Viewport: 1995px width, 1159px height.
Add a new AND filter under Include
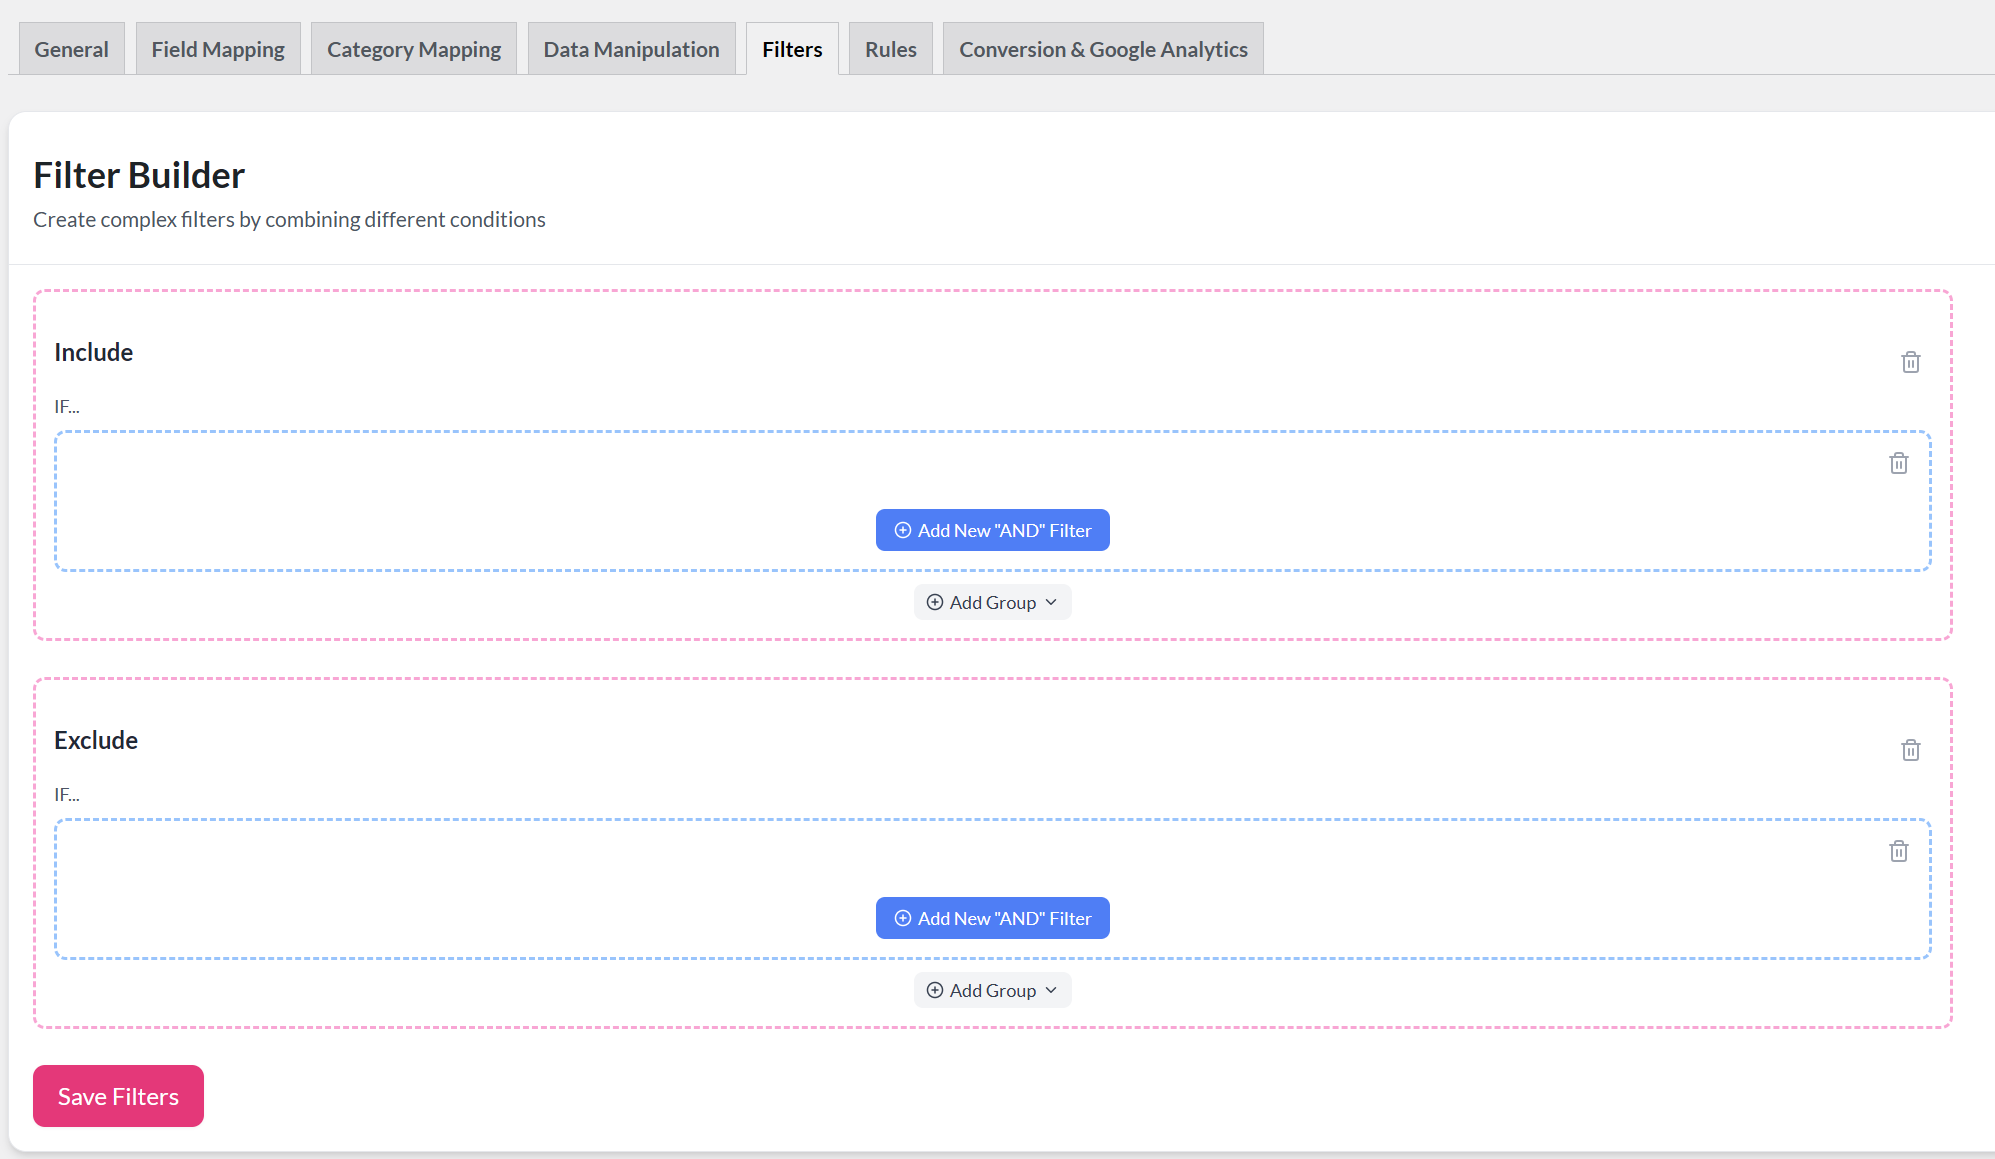pos(992,530)
